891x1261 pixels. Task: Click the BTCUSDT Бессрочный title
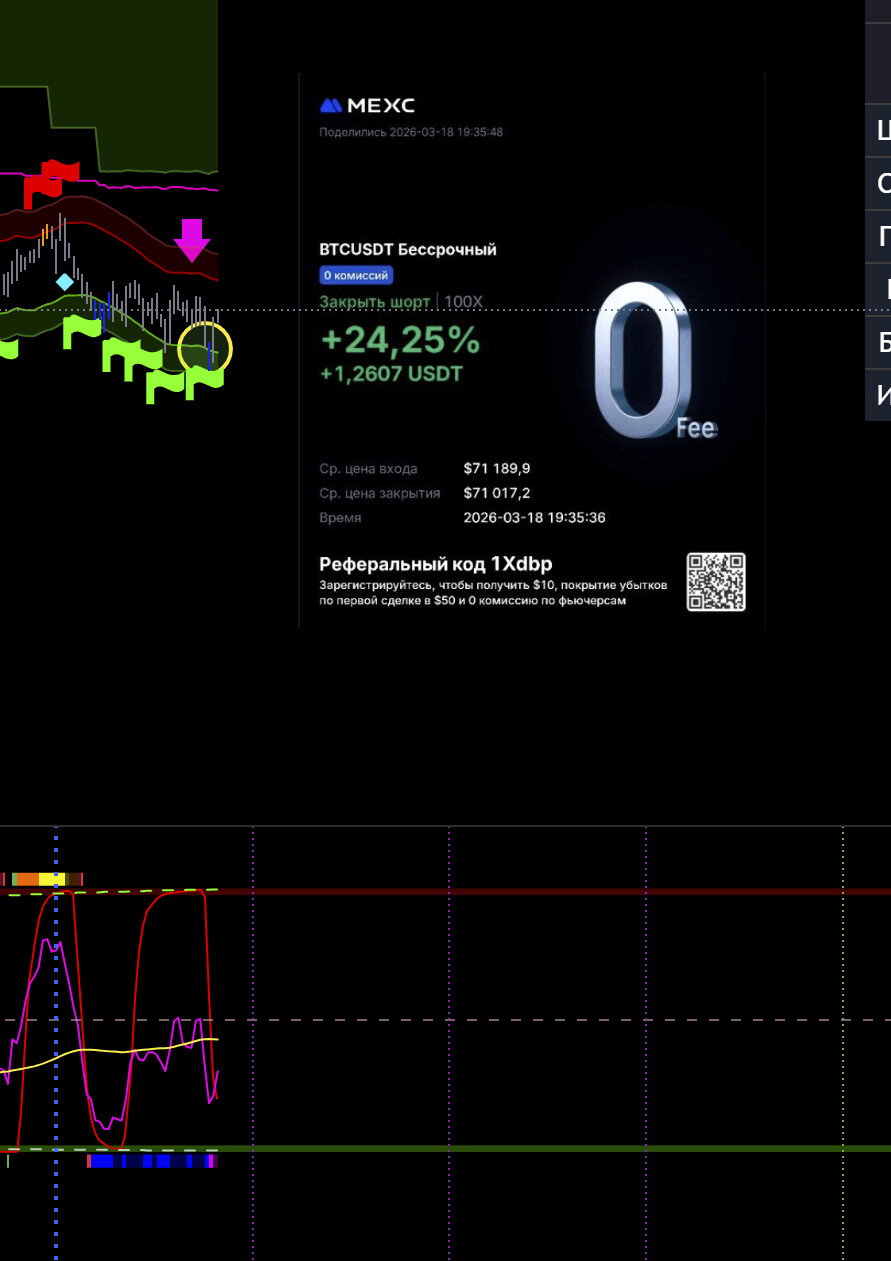408,249
